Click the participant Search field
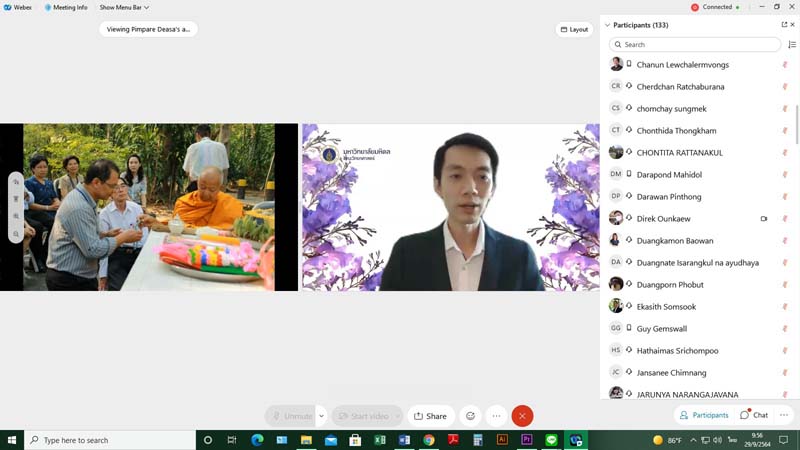Image resolution: width=800 pixels, height=450 pixels. (695, 45)
